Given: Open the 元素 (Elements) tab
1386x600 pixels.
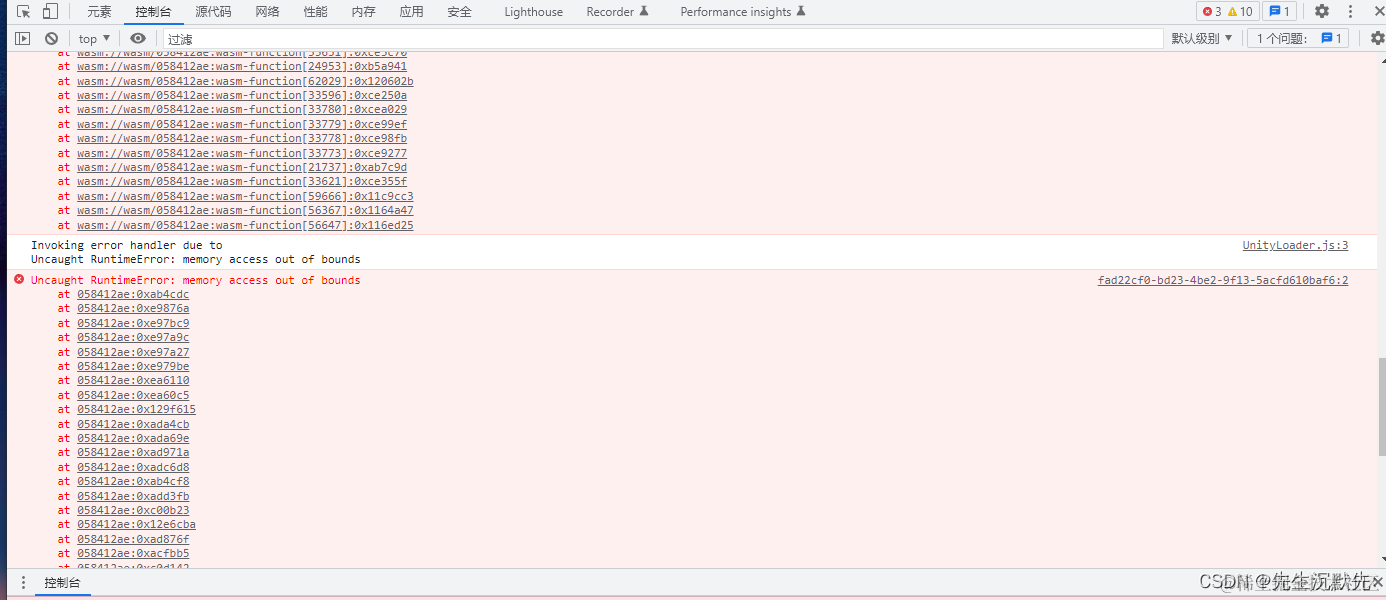Looking at the screenshot, I should 99,12.
